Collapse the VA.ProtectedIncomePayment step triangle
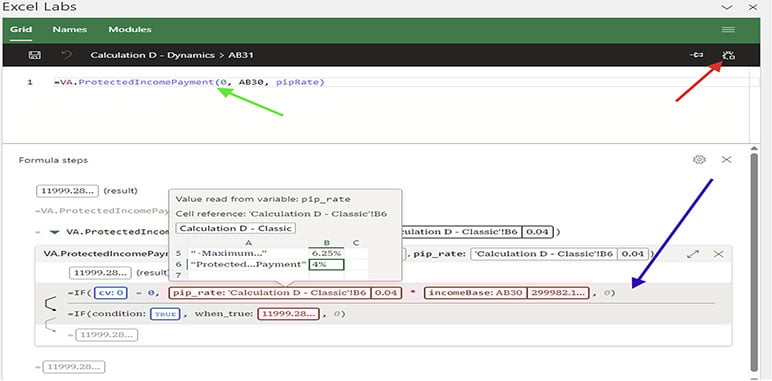Image resolution: width=772 pixels, height=381 pixels. click(55, 232)
